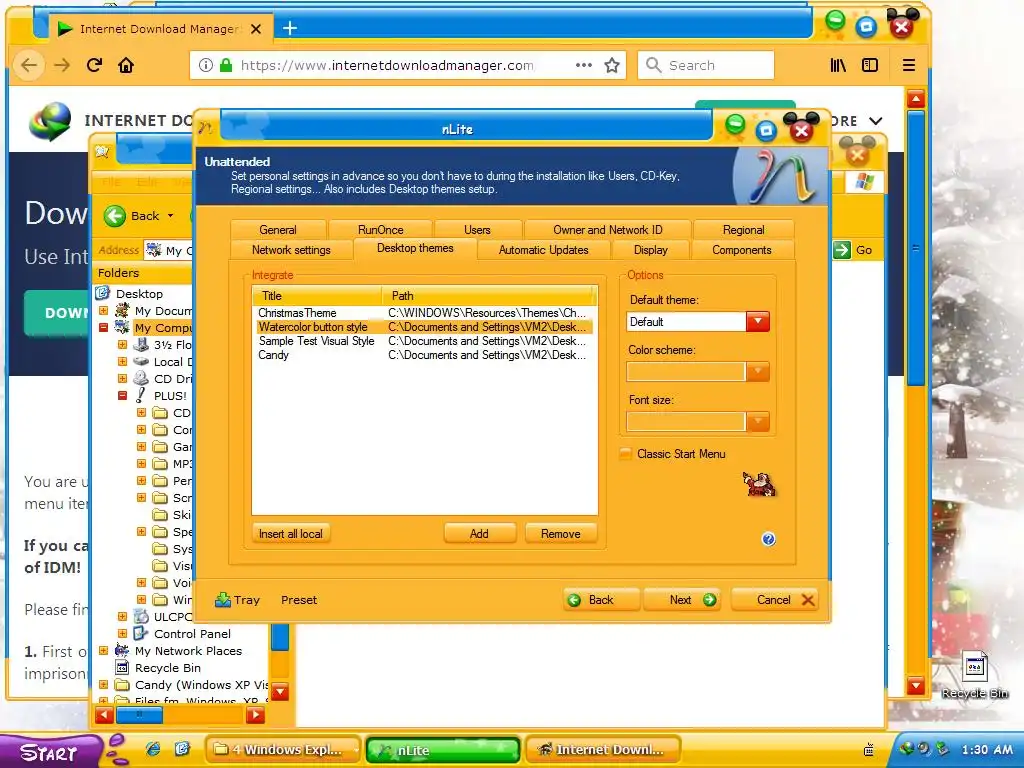Click Next in nLite wizard
The image size is (1024, 768).
coord(682,600)
